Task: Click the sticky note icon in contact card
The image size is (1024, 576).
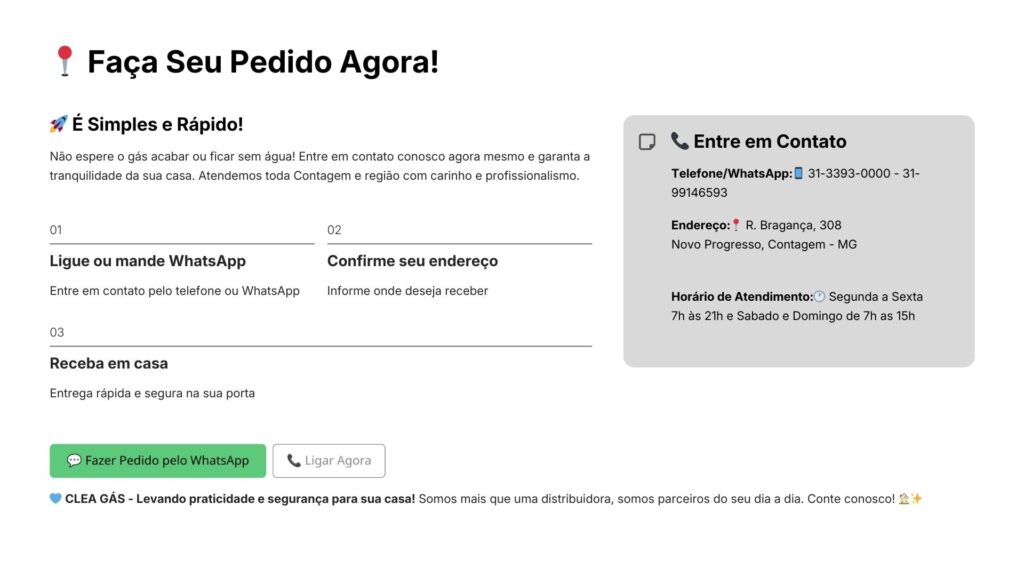Action: (647, 142)
